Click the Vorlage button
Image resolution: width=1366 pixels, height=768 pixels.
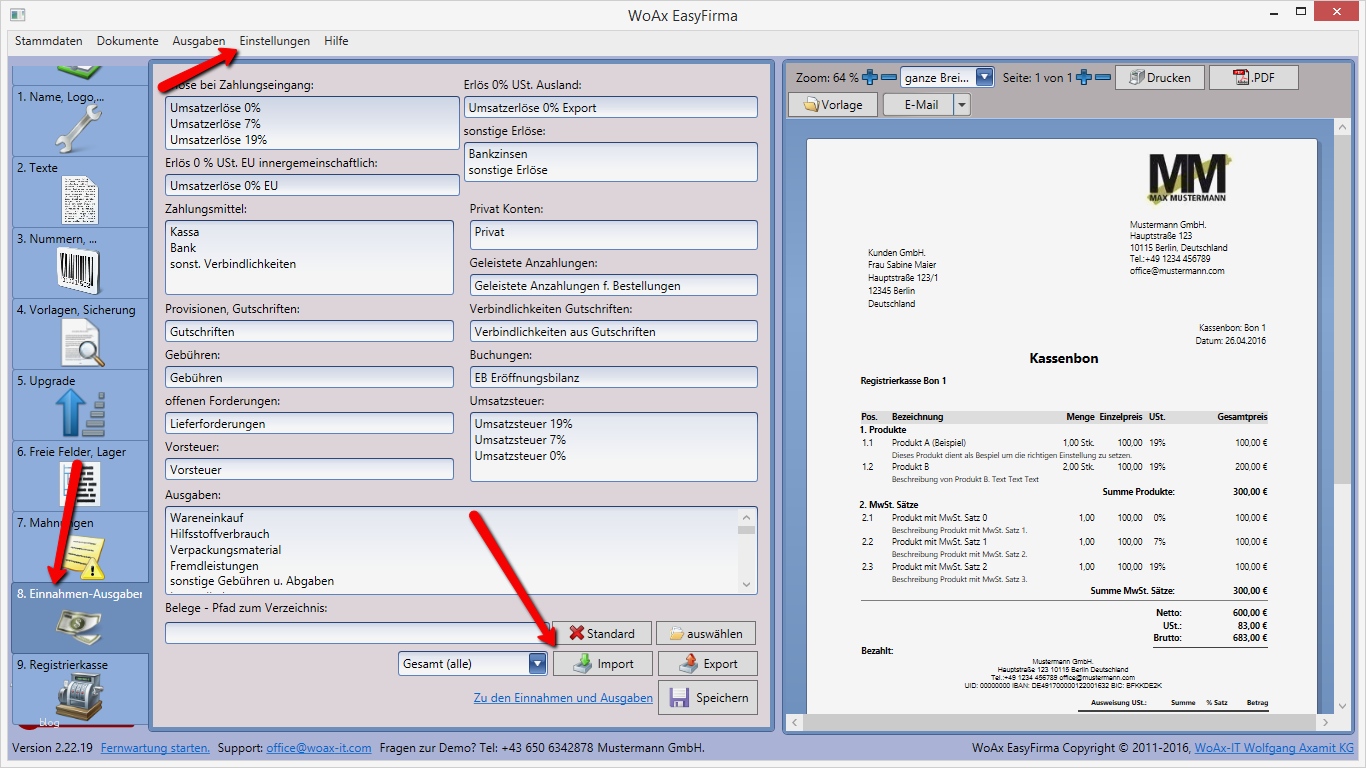click(833, 104)
